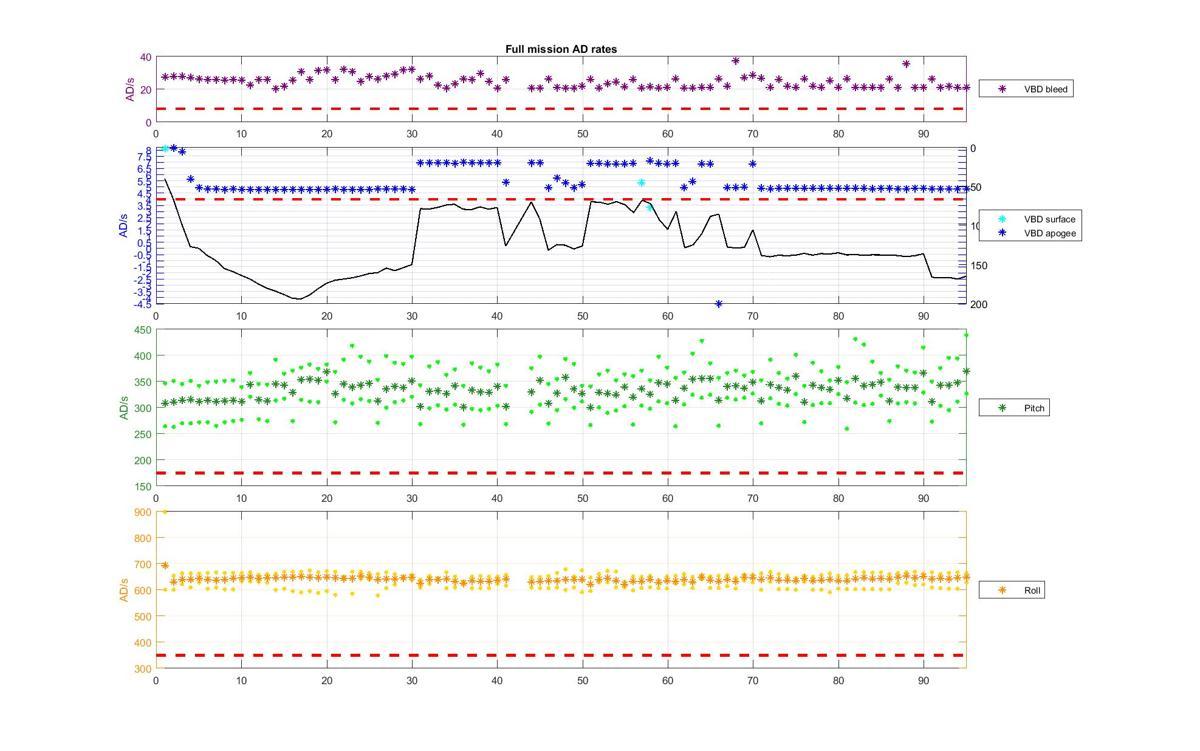Click the "50" tick on the right depth axis
This screenshot has height=751, width=1200.
pyautogui.click(x=975, y=187)
